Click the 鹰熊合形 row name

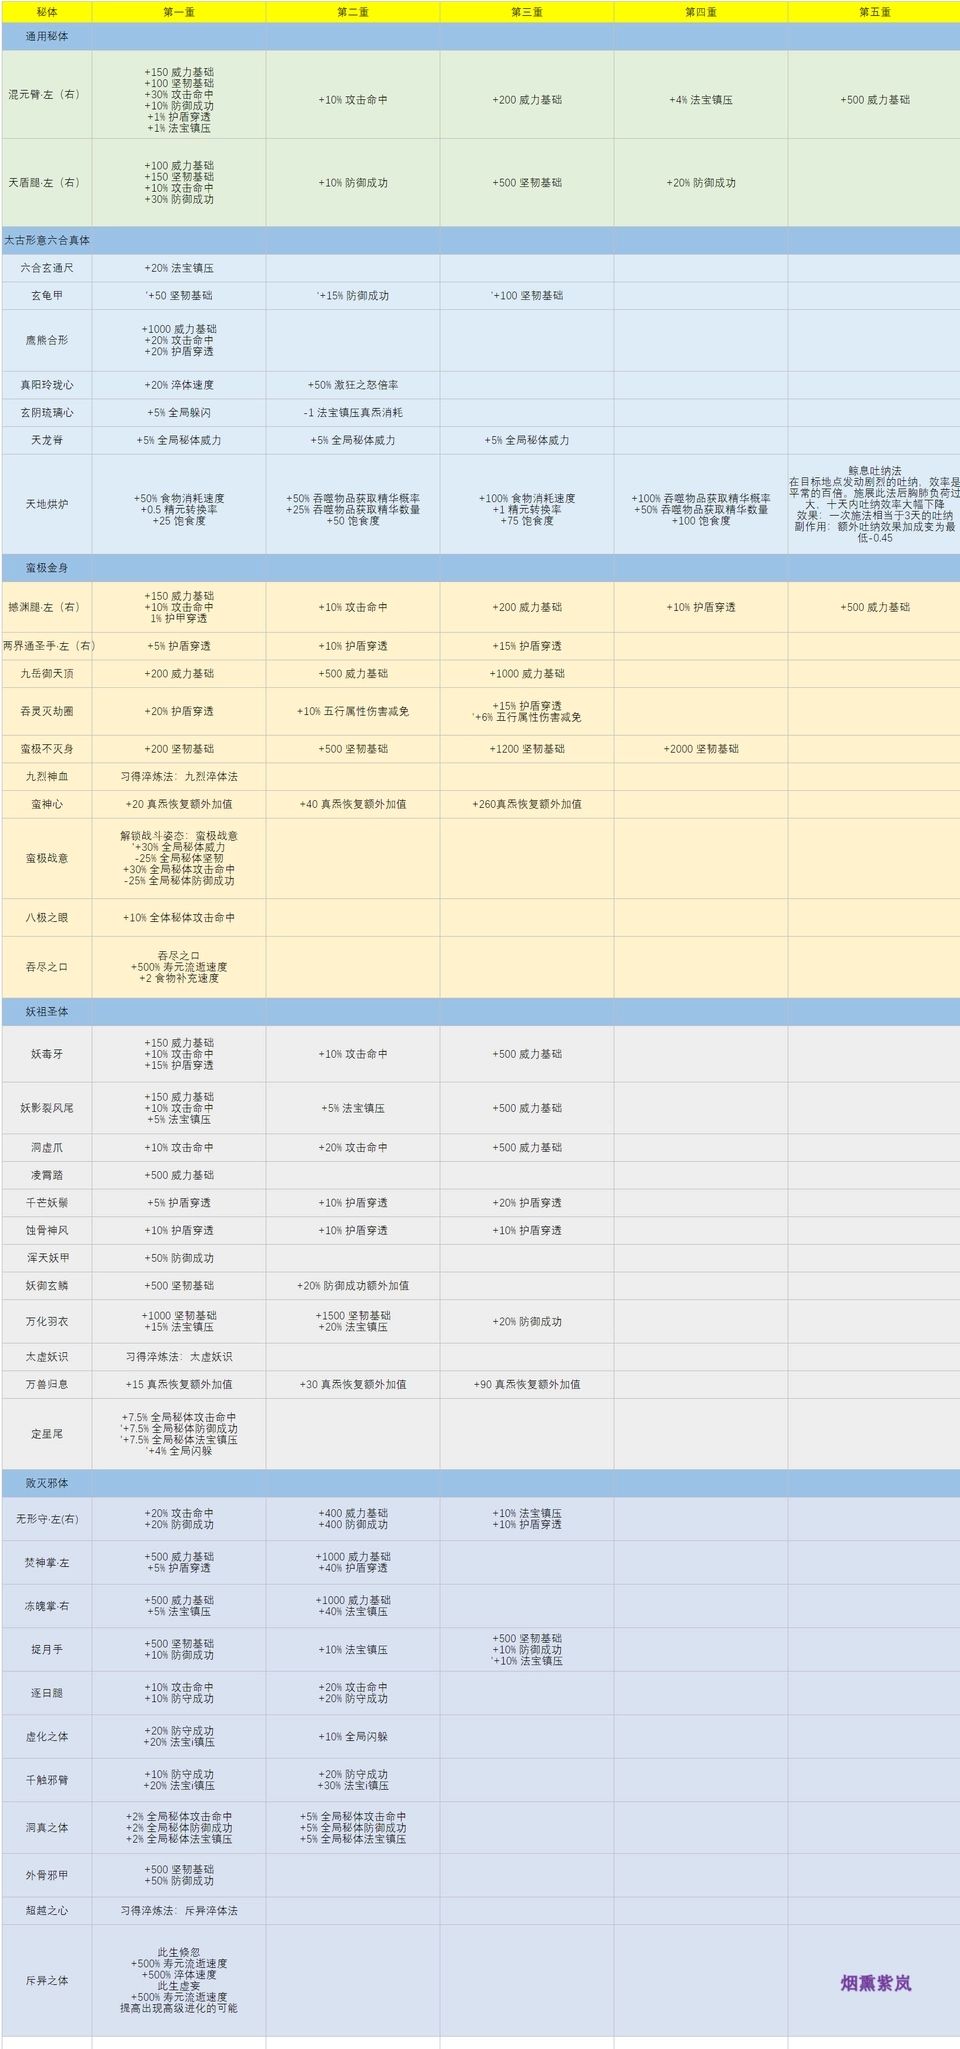click(47, 340)
